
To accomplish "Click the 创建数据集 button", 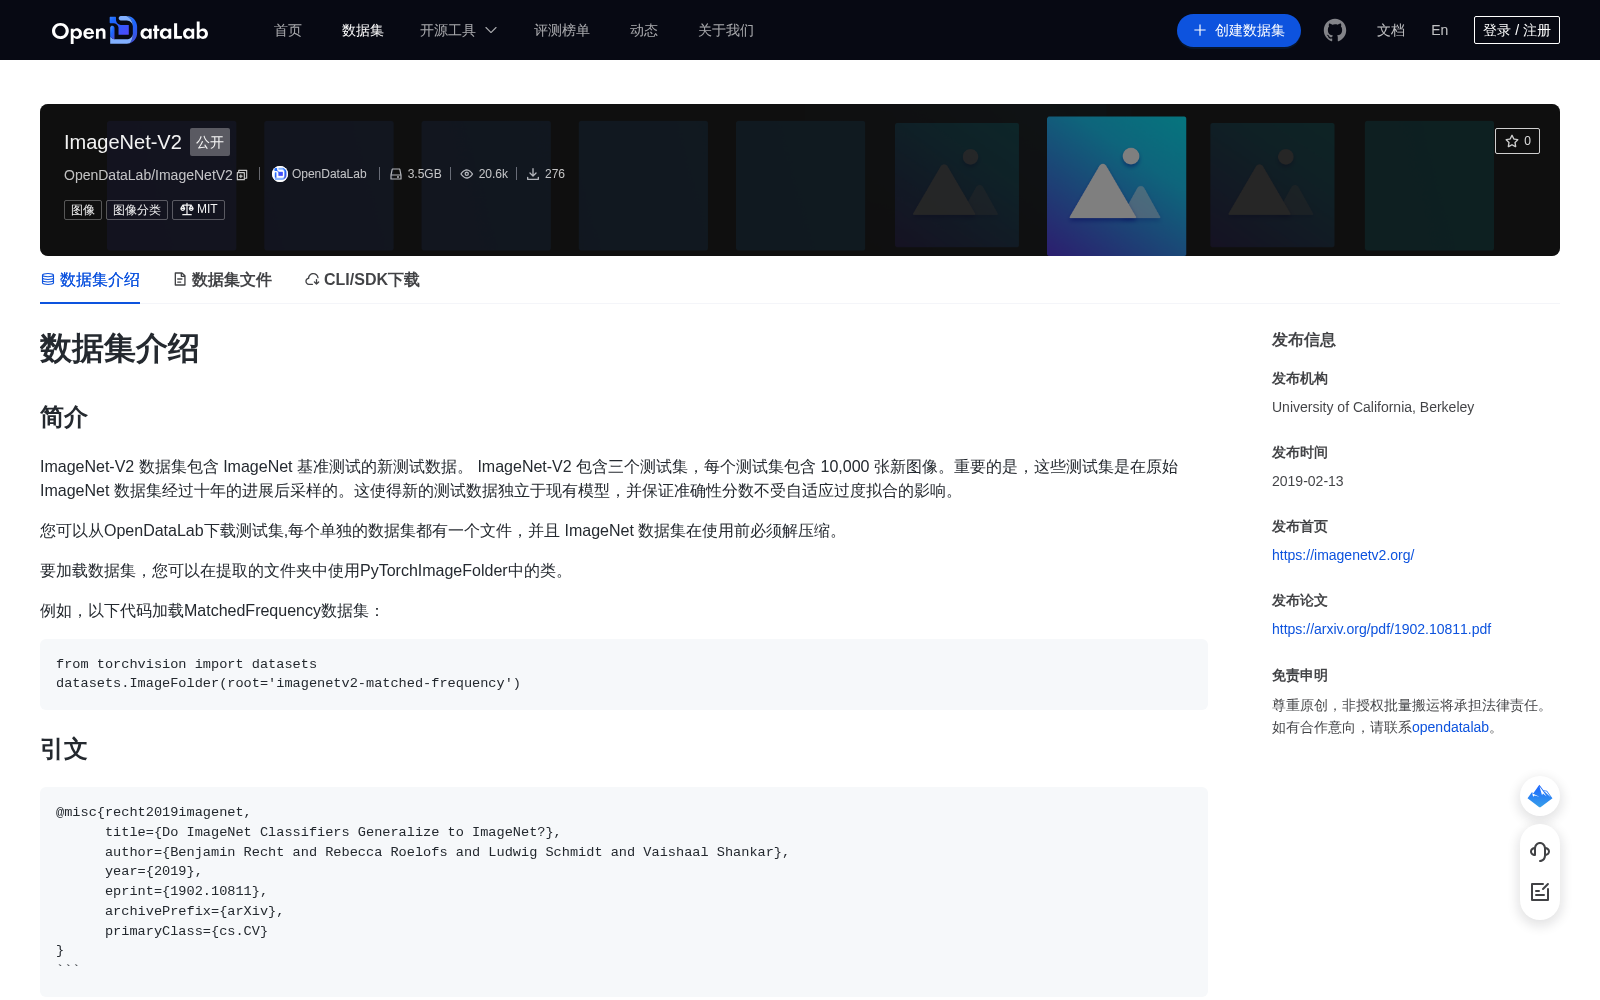I will (1239, 30).
